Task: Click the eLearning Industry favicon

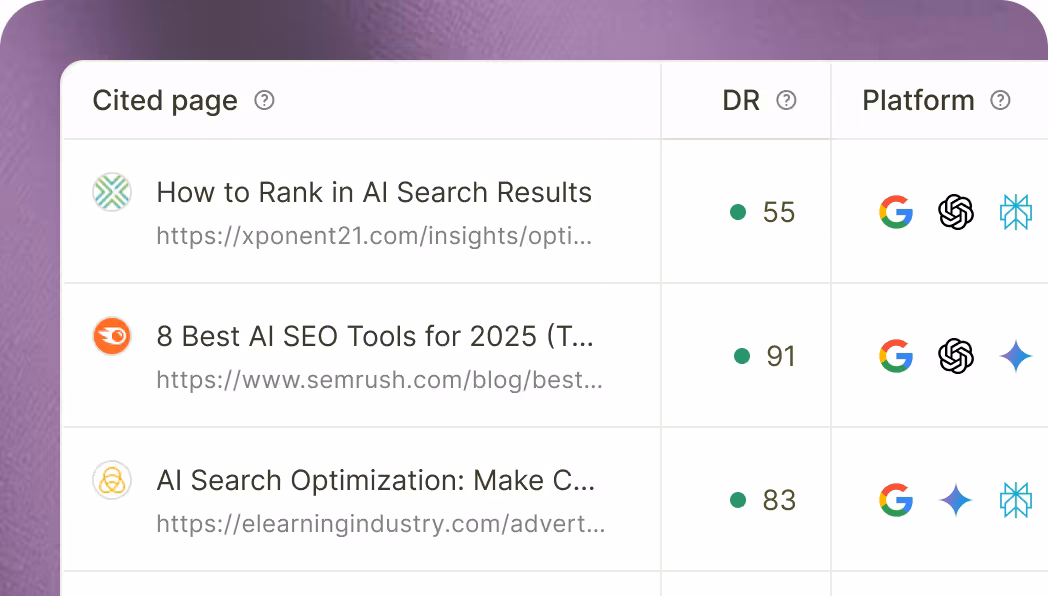Action: pos(112,480)
